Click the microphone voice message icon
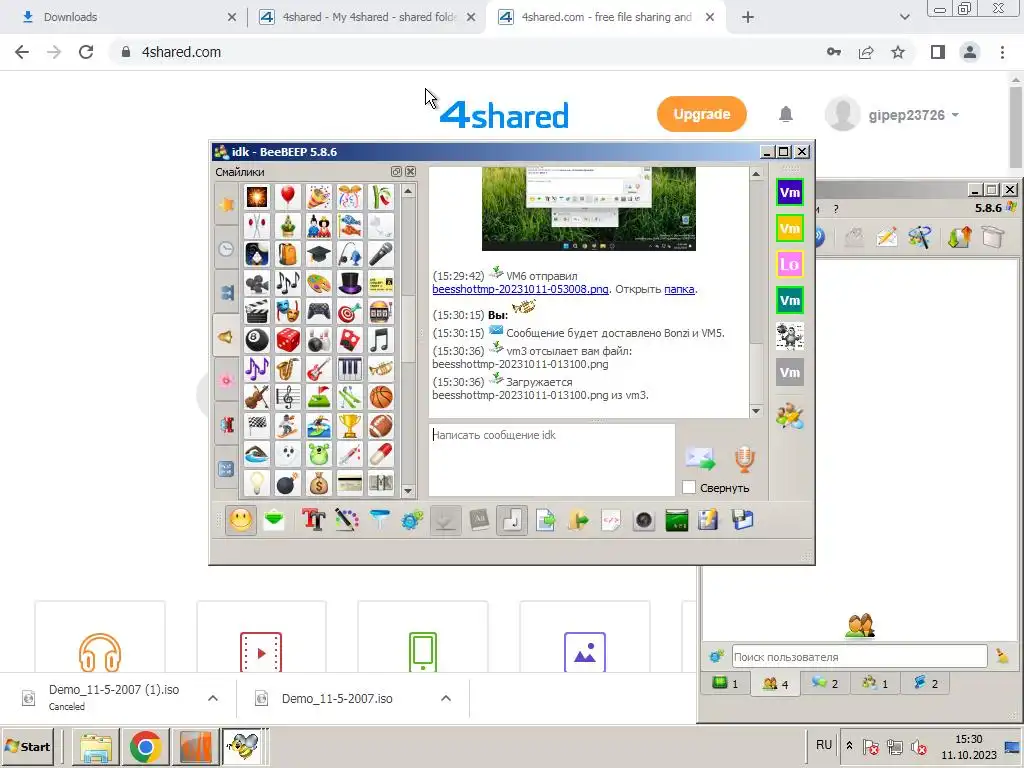The image size is (1024, 768). (x=744, y=459)
